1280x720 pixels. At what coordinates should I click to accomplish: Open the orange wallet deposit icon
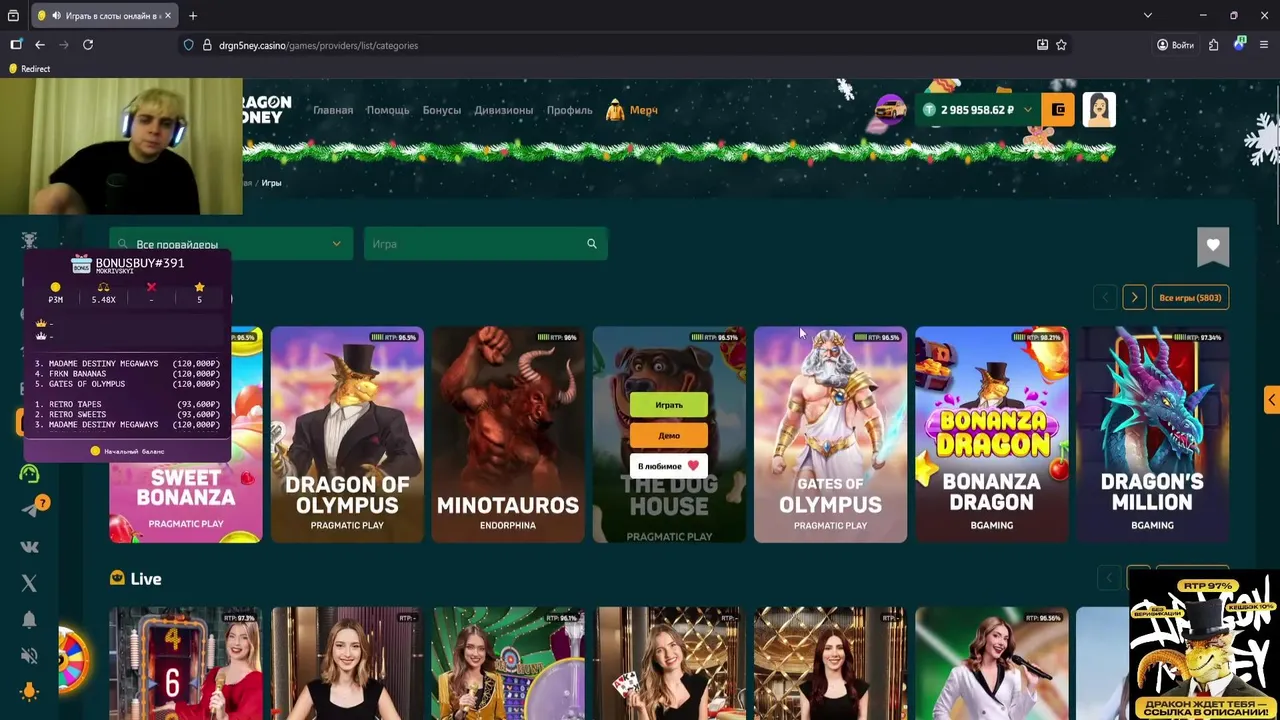pos(1058,110)
